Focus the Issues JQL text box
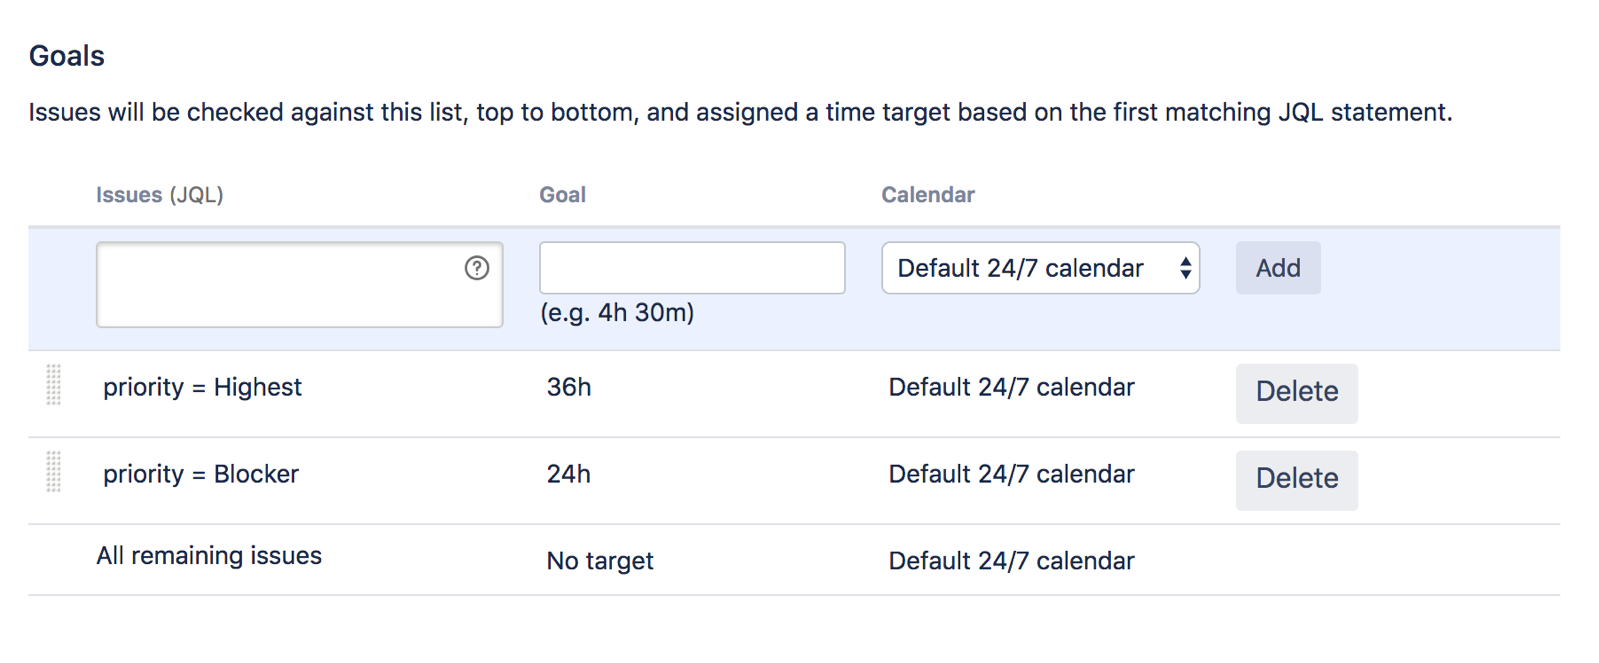This screenshot has height=663, width=1599. [x=280, y=285]
